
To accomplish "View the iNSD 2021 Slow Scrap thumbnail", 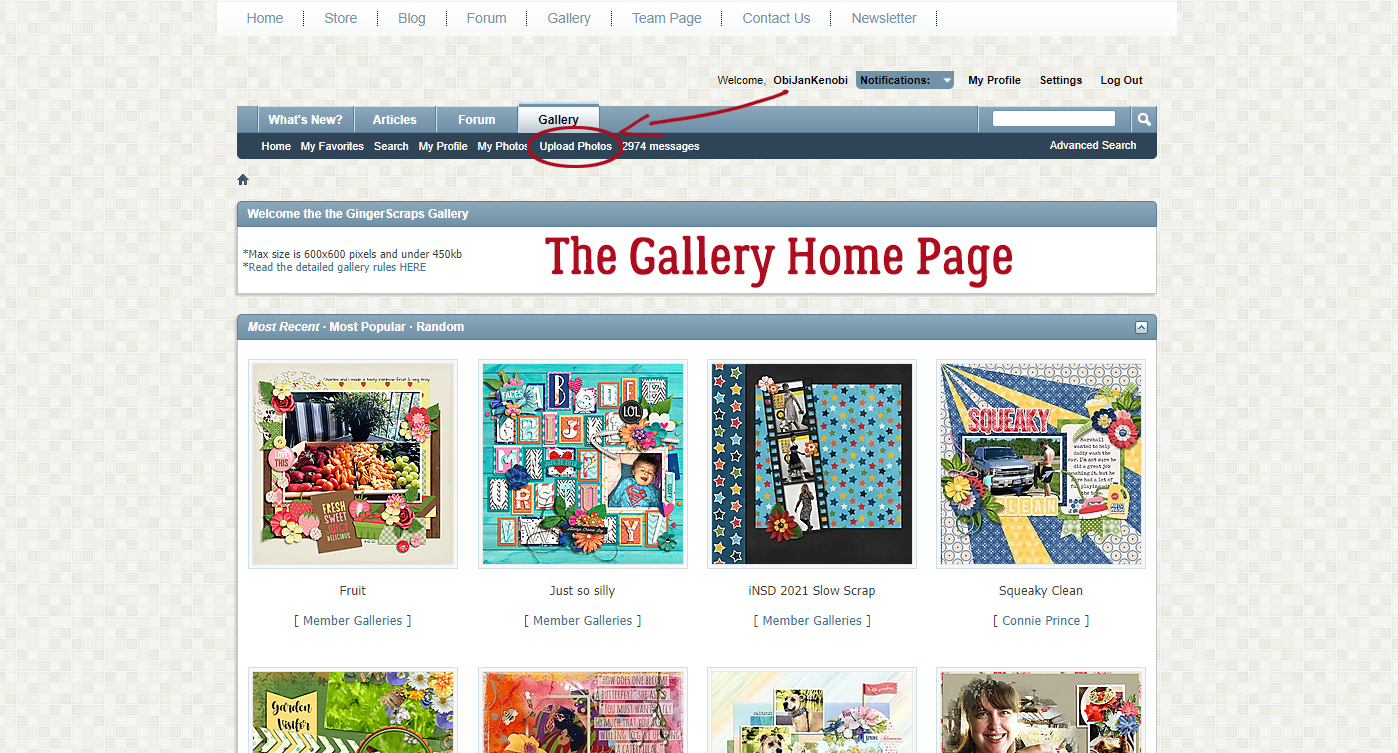I will [x=812, y=464].
